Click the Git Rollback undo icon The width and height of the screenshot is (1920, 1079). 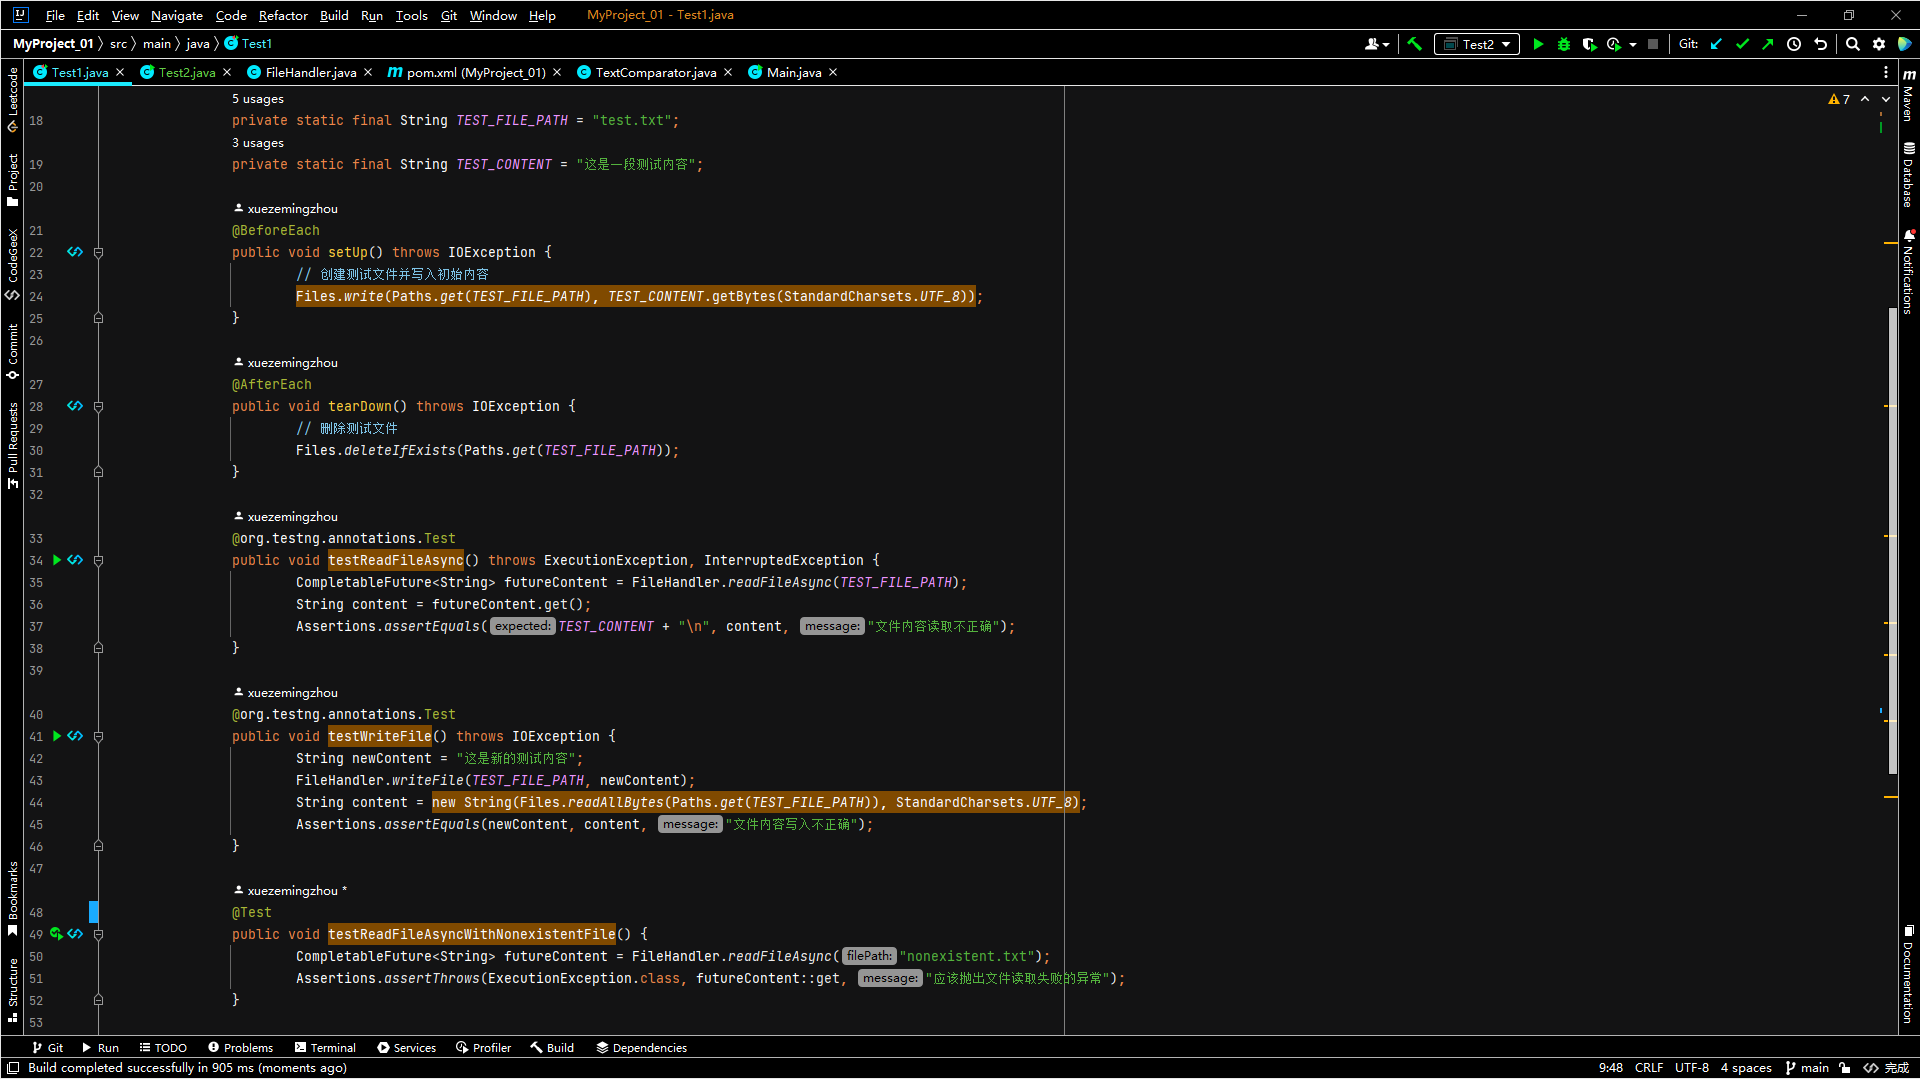point(1821,44)
